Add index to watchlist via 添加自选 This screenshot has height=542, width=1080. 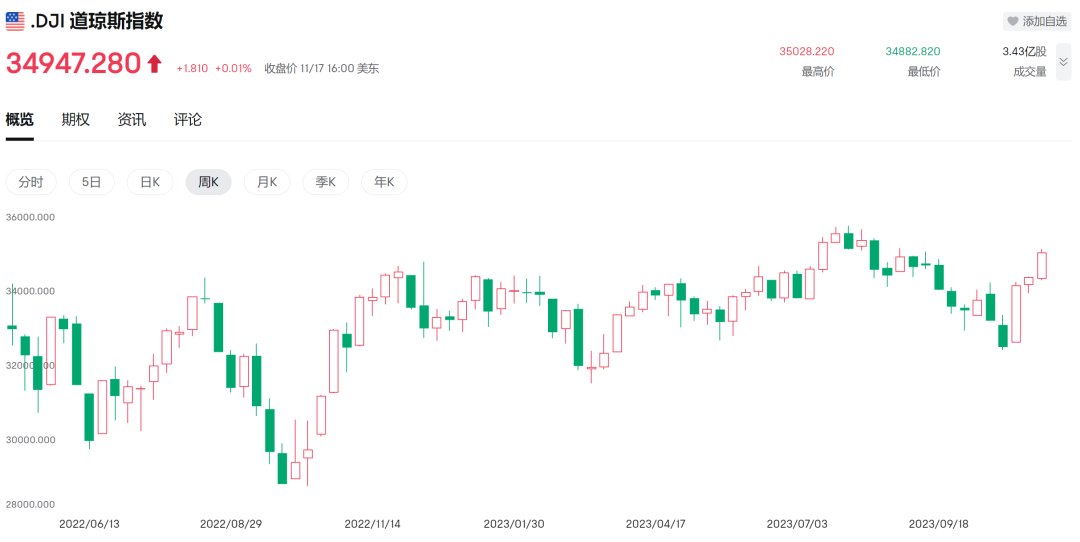point(1037,21)
